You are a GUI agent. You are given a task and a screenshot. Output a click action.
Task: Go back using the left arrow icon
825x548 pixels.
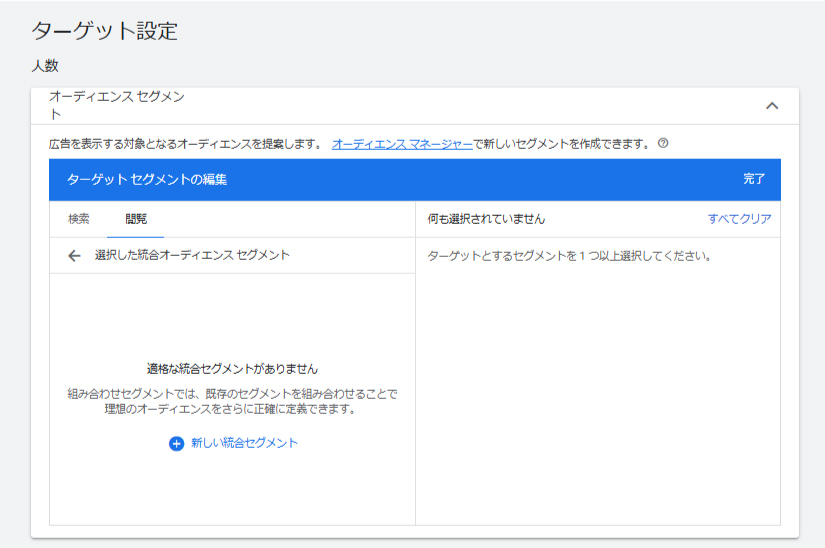click(x=74, y=256)
